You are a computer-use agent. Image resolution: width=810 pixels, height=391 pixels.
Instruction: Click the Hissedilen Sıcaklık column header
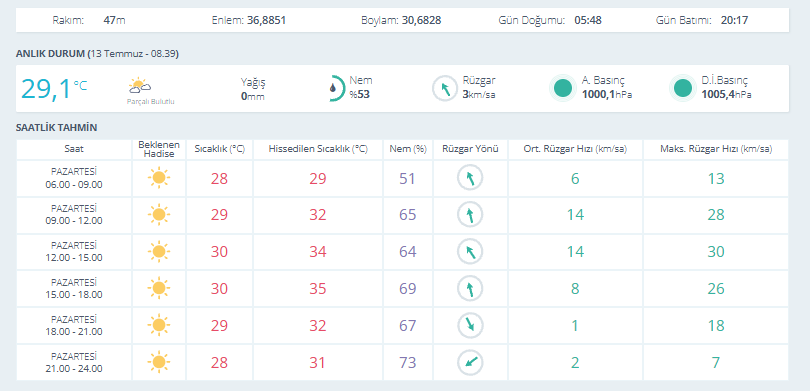[318, 149]
